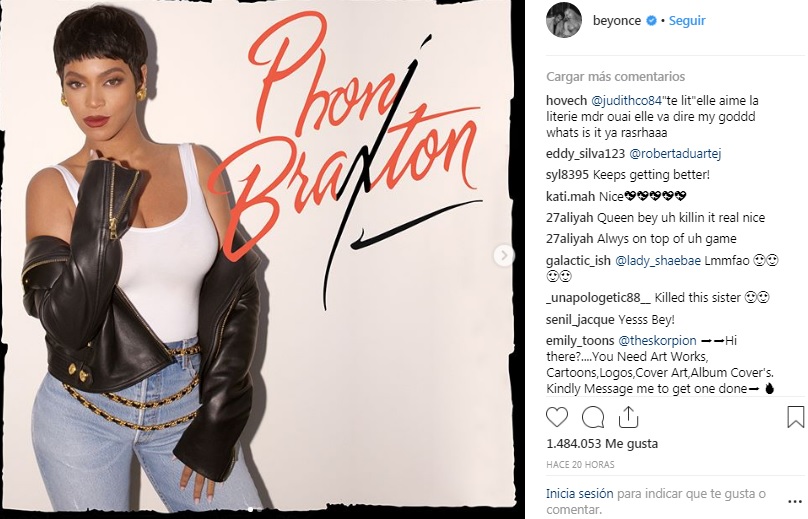
Task: Open the HACE 20 HORAS timestamp
Action: (x=580, y=464)
